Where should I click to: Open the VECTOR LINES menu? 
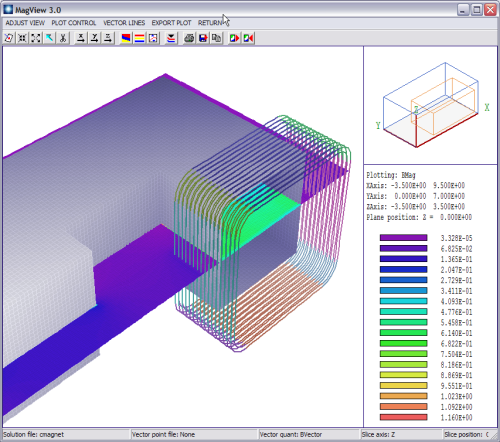(124, 23)
